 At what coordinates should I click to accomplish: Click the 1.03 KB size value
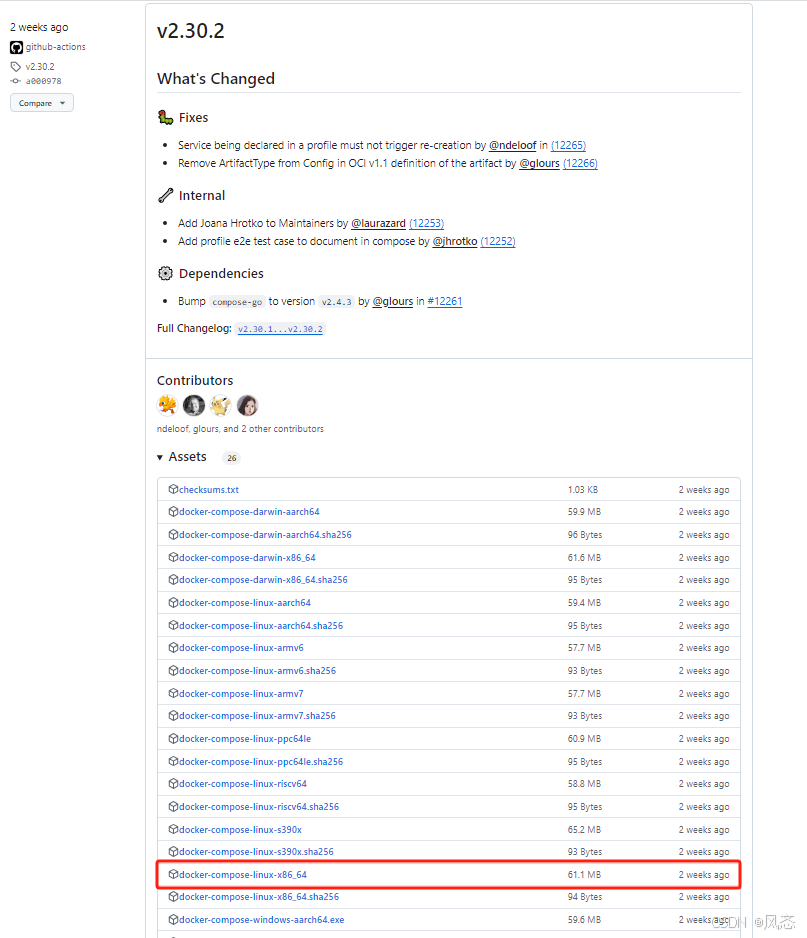[583, 489]
